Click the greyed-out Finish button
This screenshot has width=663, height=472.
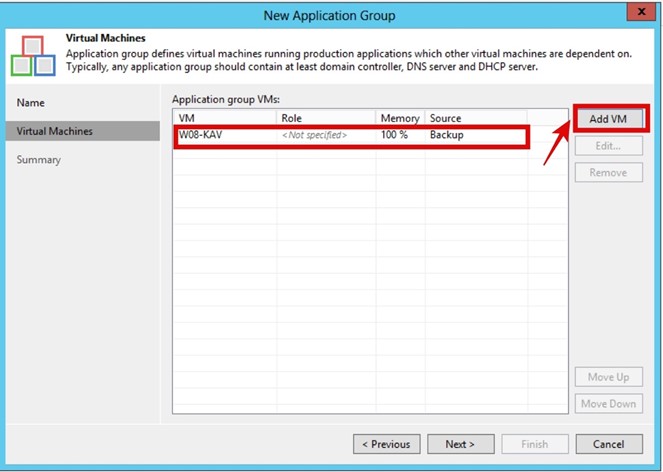(x=535, y=444)
